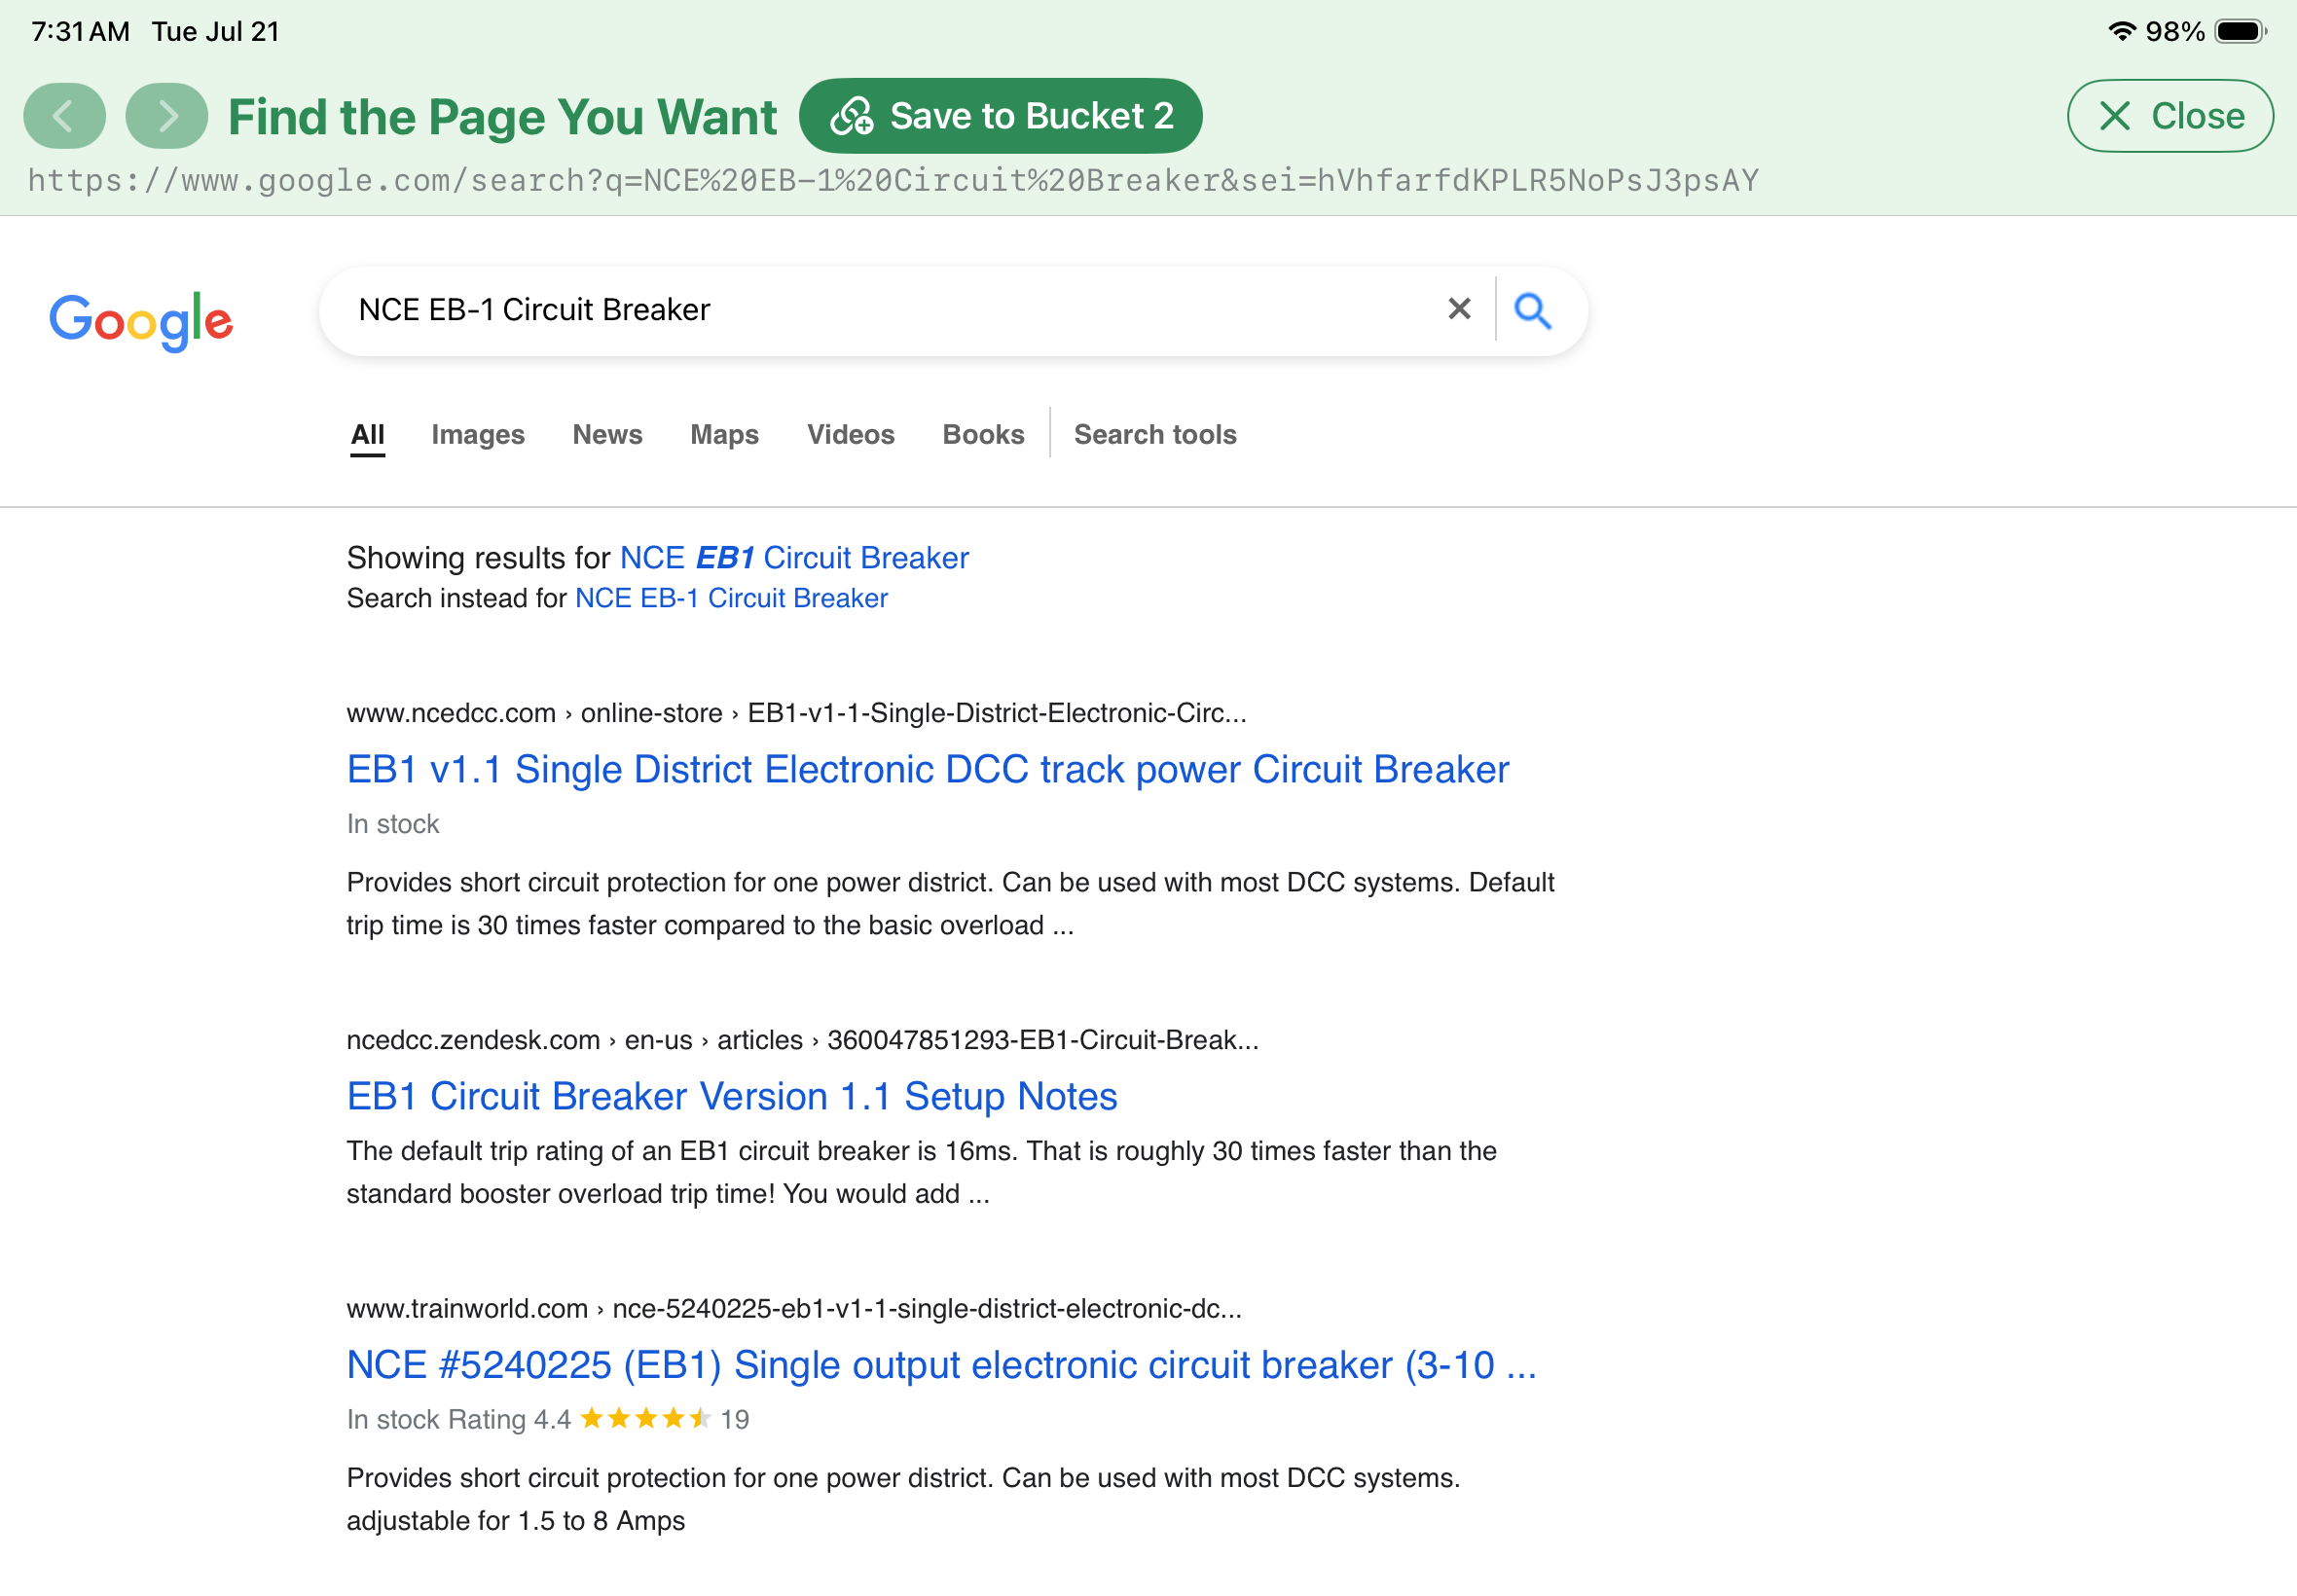Select the All results tab
Viewport: 2297px width, 1596px height.
[x=367, y=435]
